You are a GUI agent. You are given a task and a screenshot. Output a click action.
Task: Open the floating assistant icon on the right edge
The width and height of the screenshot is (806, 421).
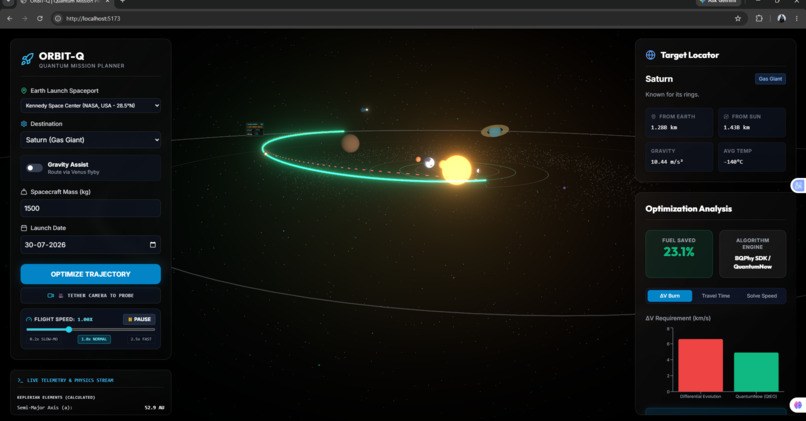pyautogui.click(x=798, y=186)
